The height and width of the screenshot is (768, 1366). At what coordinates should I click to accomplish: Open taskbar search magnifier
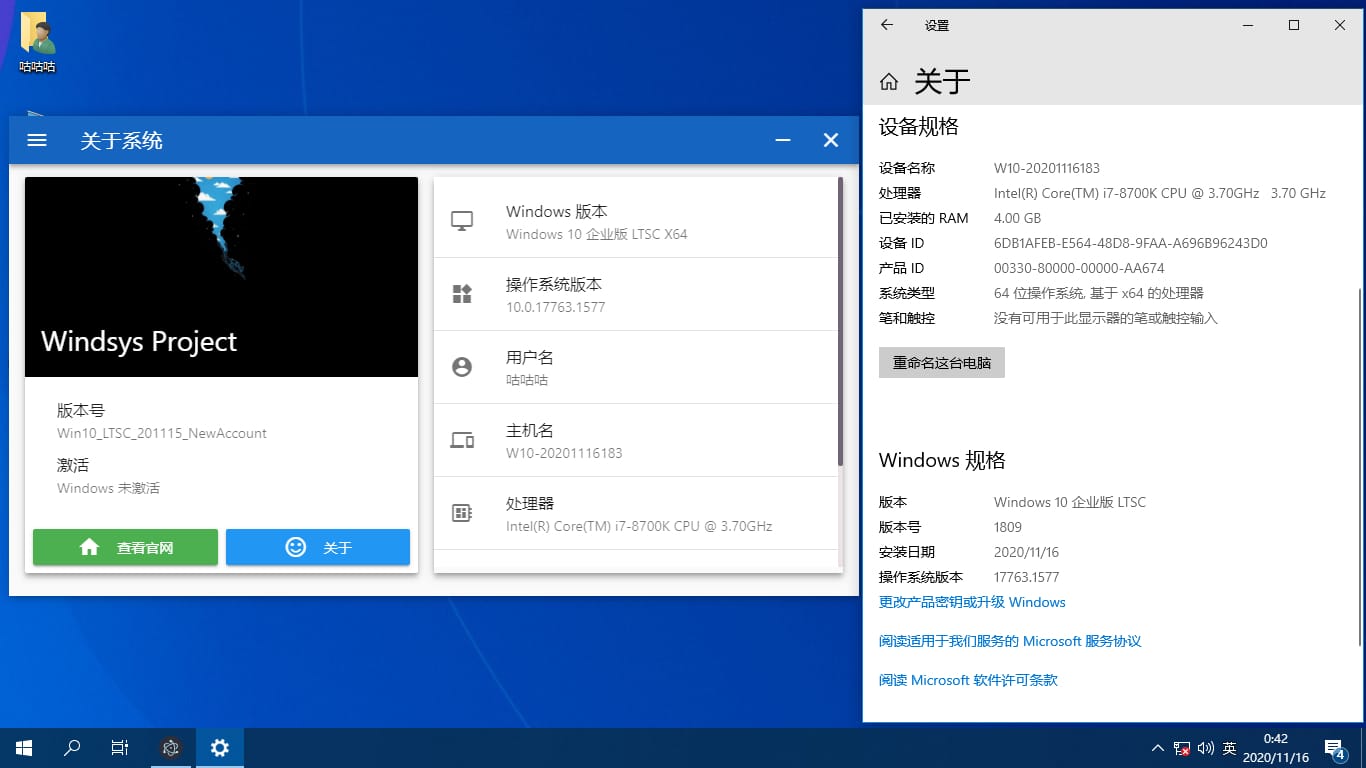pos(72,747)
